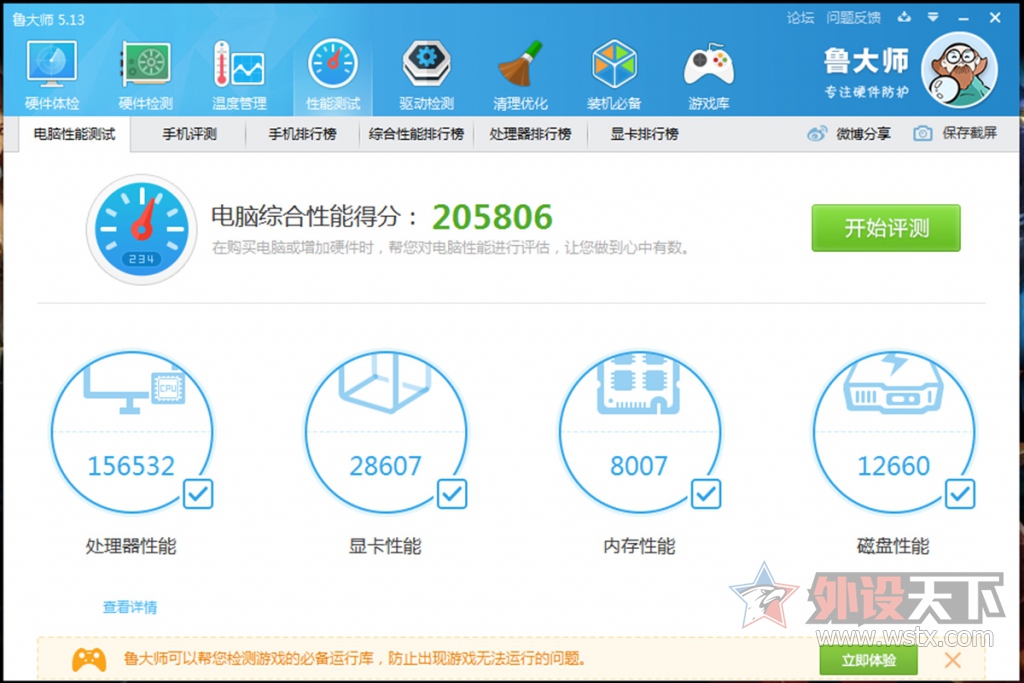The width and height of the screenshot is (1024, 683).
Task: Switch to the 电脑性能测试 tab
Action: (x=74, y=135)
